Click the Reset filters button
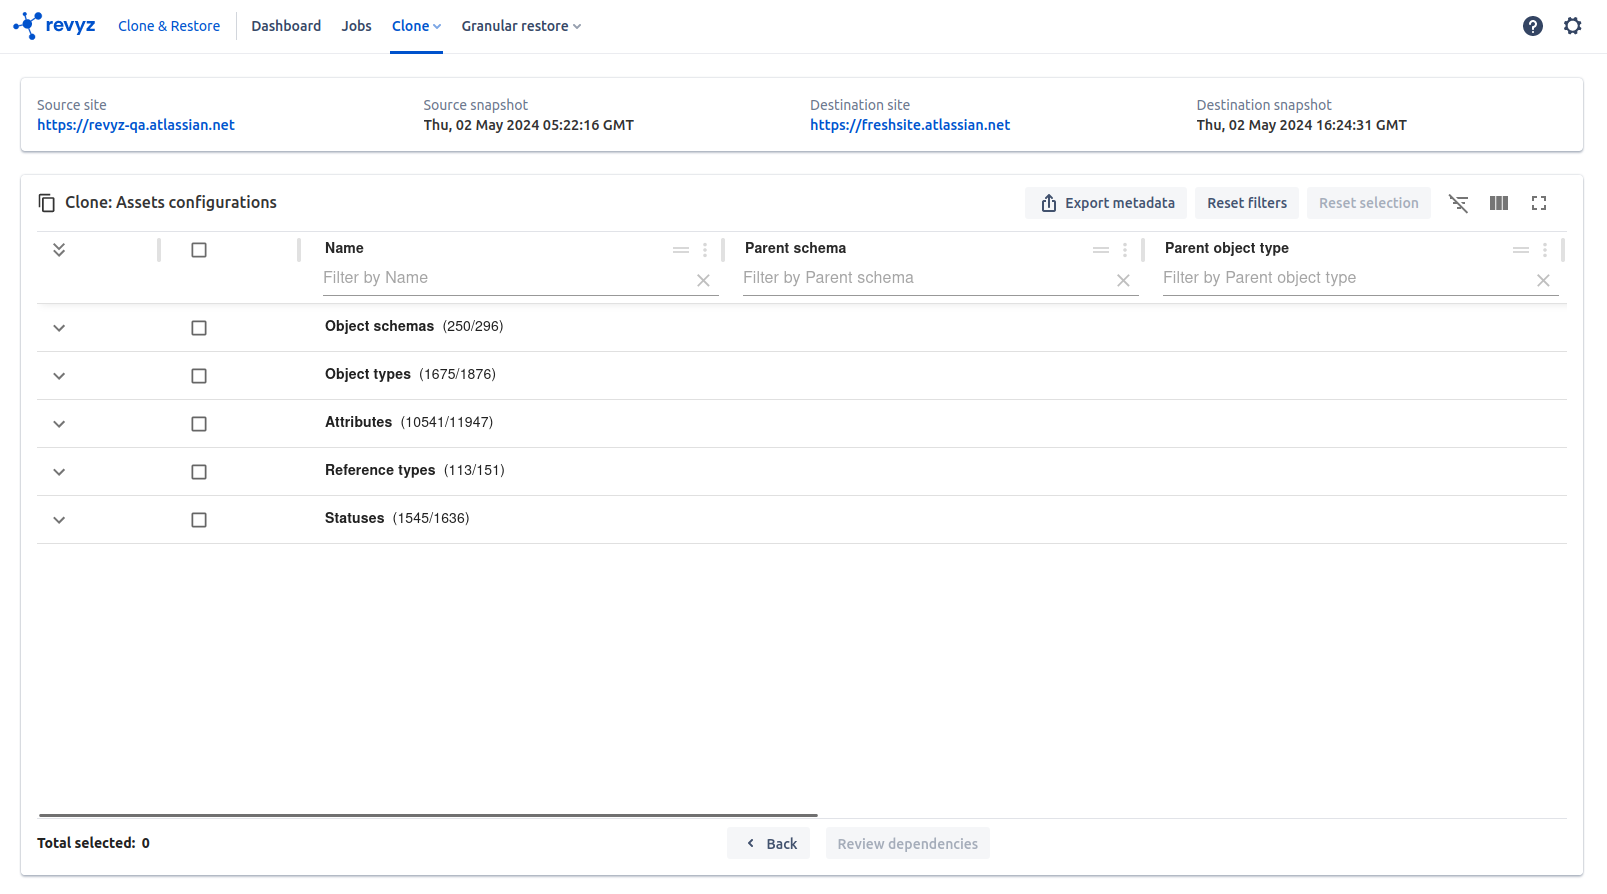1607x894 pixels. [1247, 203]
